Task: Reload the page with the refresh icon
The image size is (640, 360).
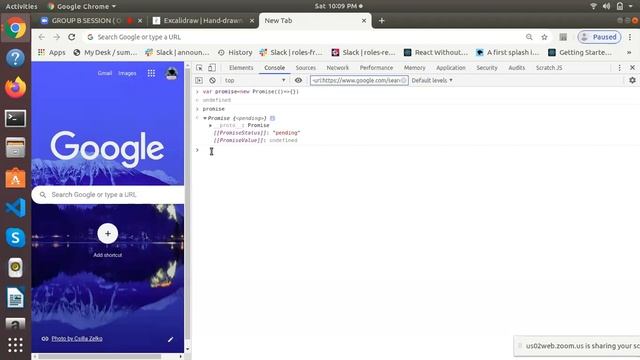Action: pyautogui.click(x=71, y=37)
